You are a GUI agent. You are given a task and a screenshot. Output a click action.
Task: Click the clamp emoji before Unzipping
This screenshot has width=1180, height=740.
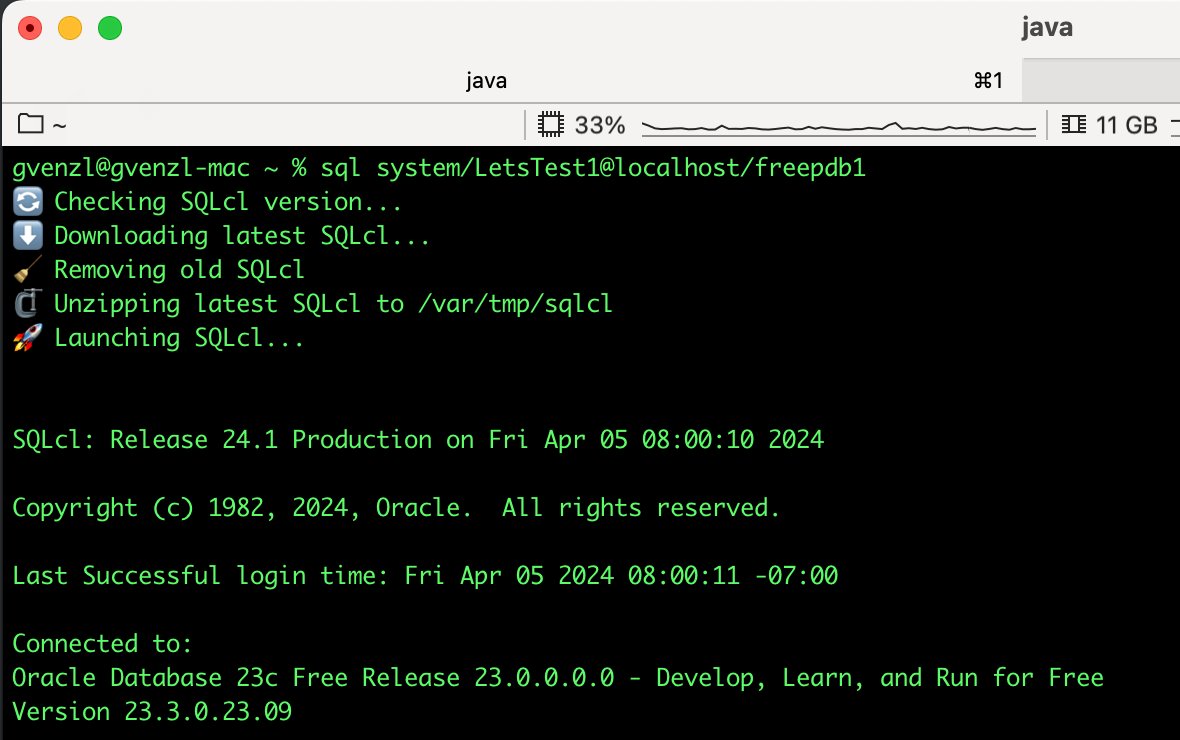pos(28,303)
